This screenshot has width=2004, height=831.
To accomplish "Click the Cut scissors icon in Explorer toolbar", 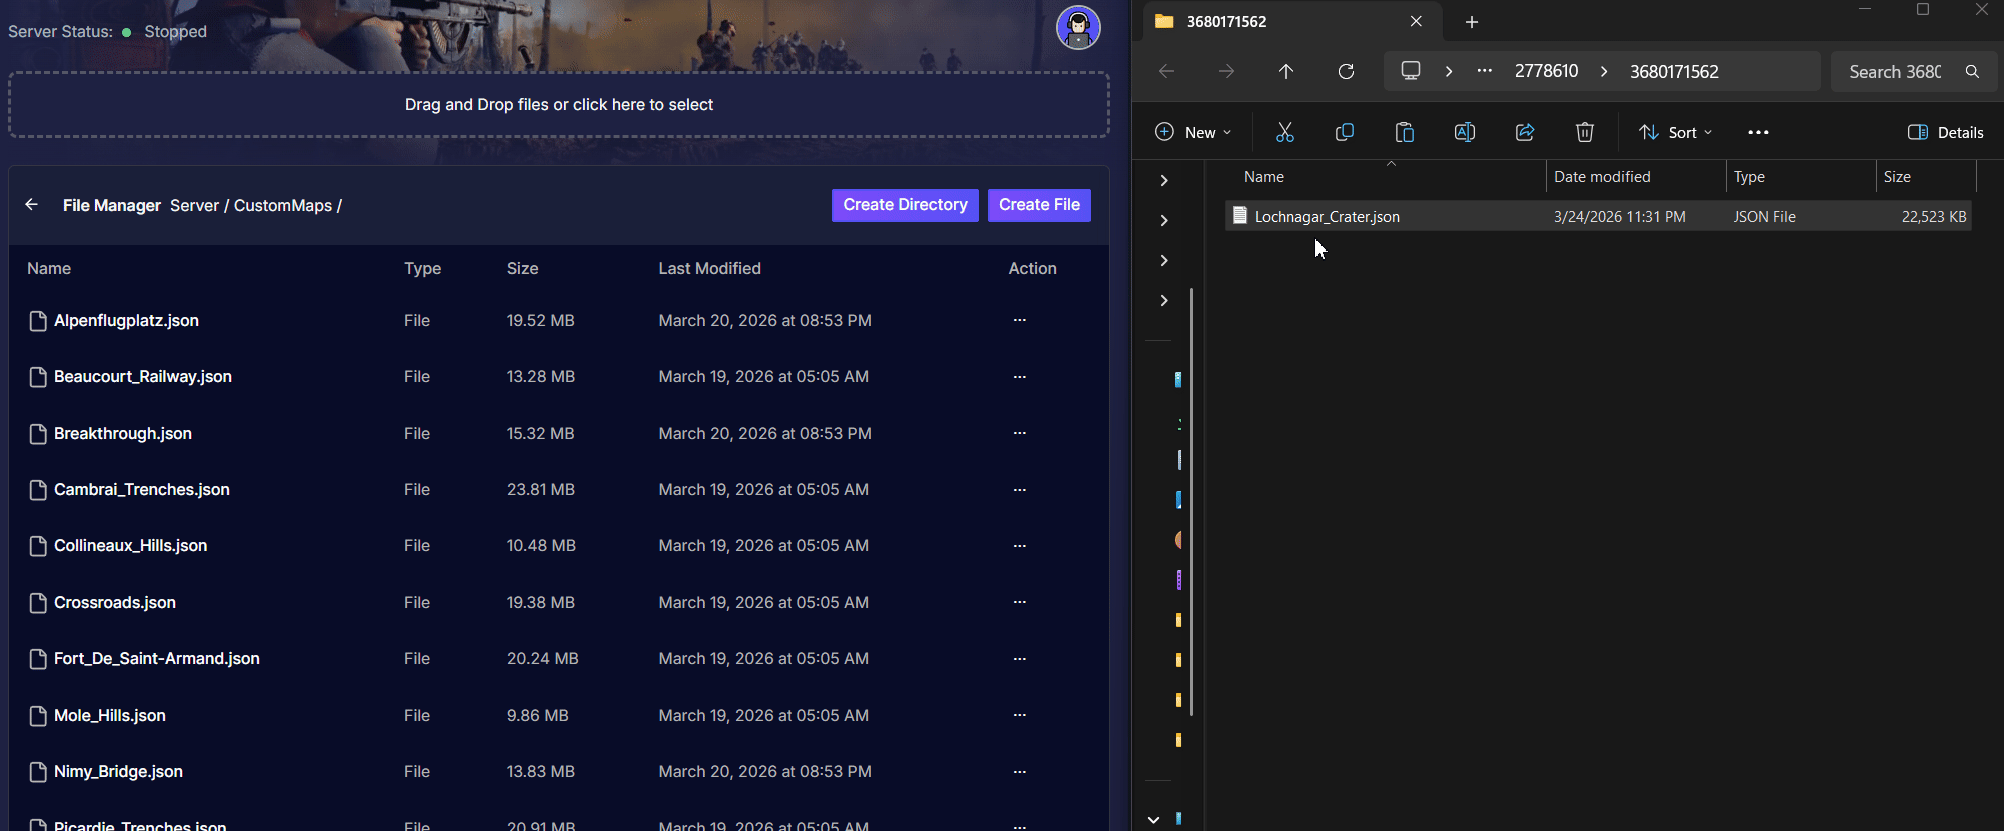I will click(x=1285, y=132).
